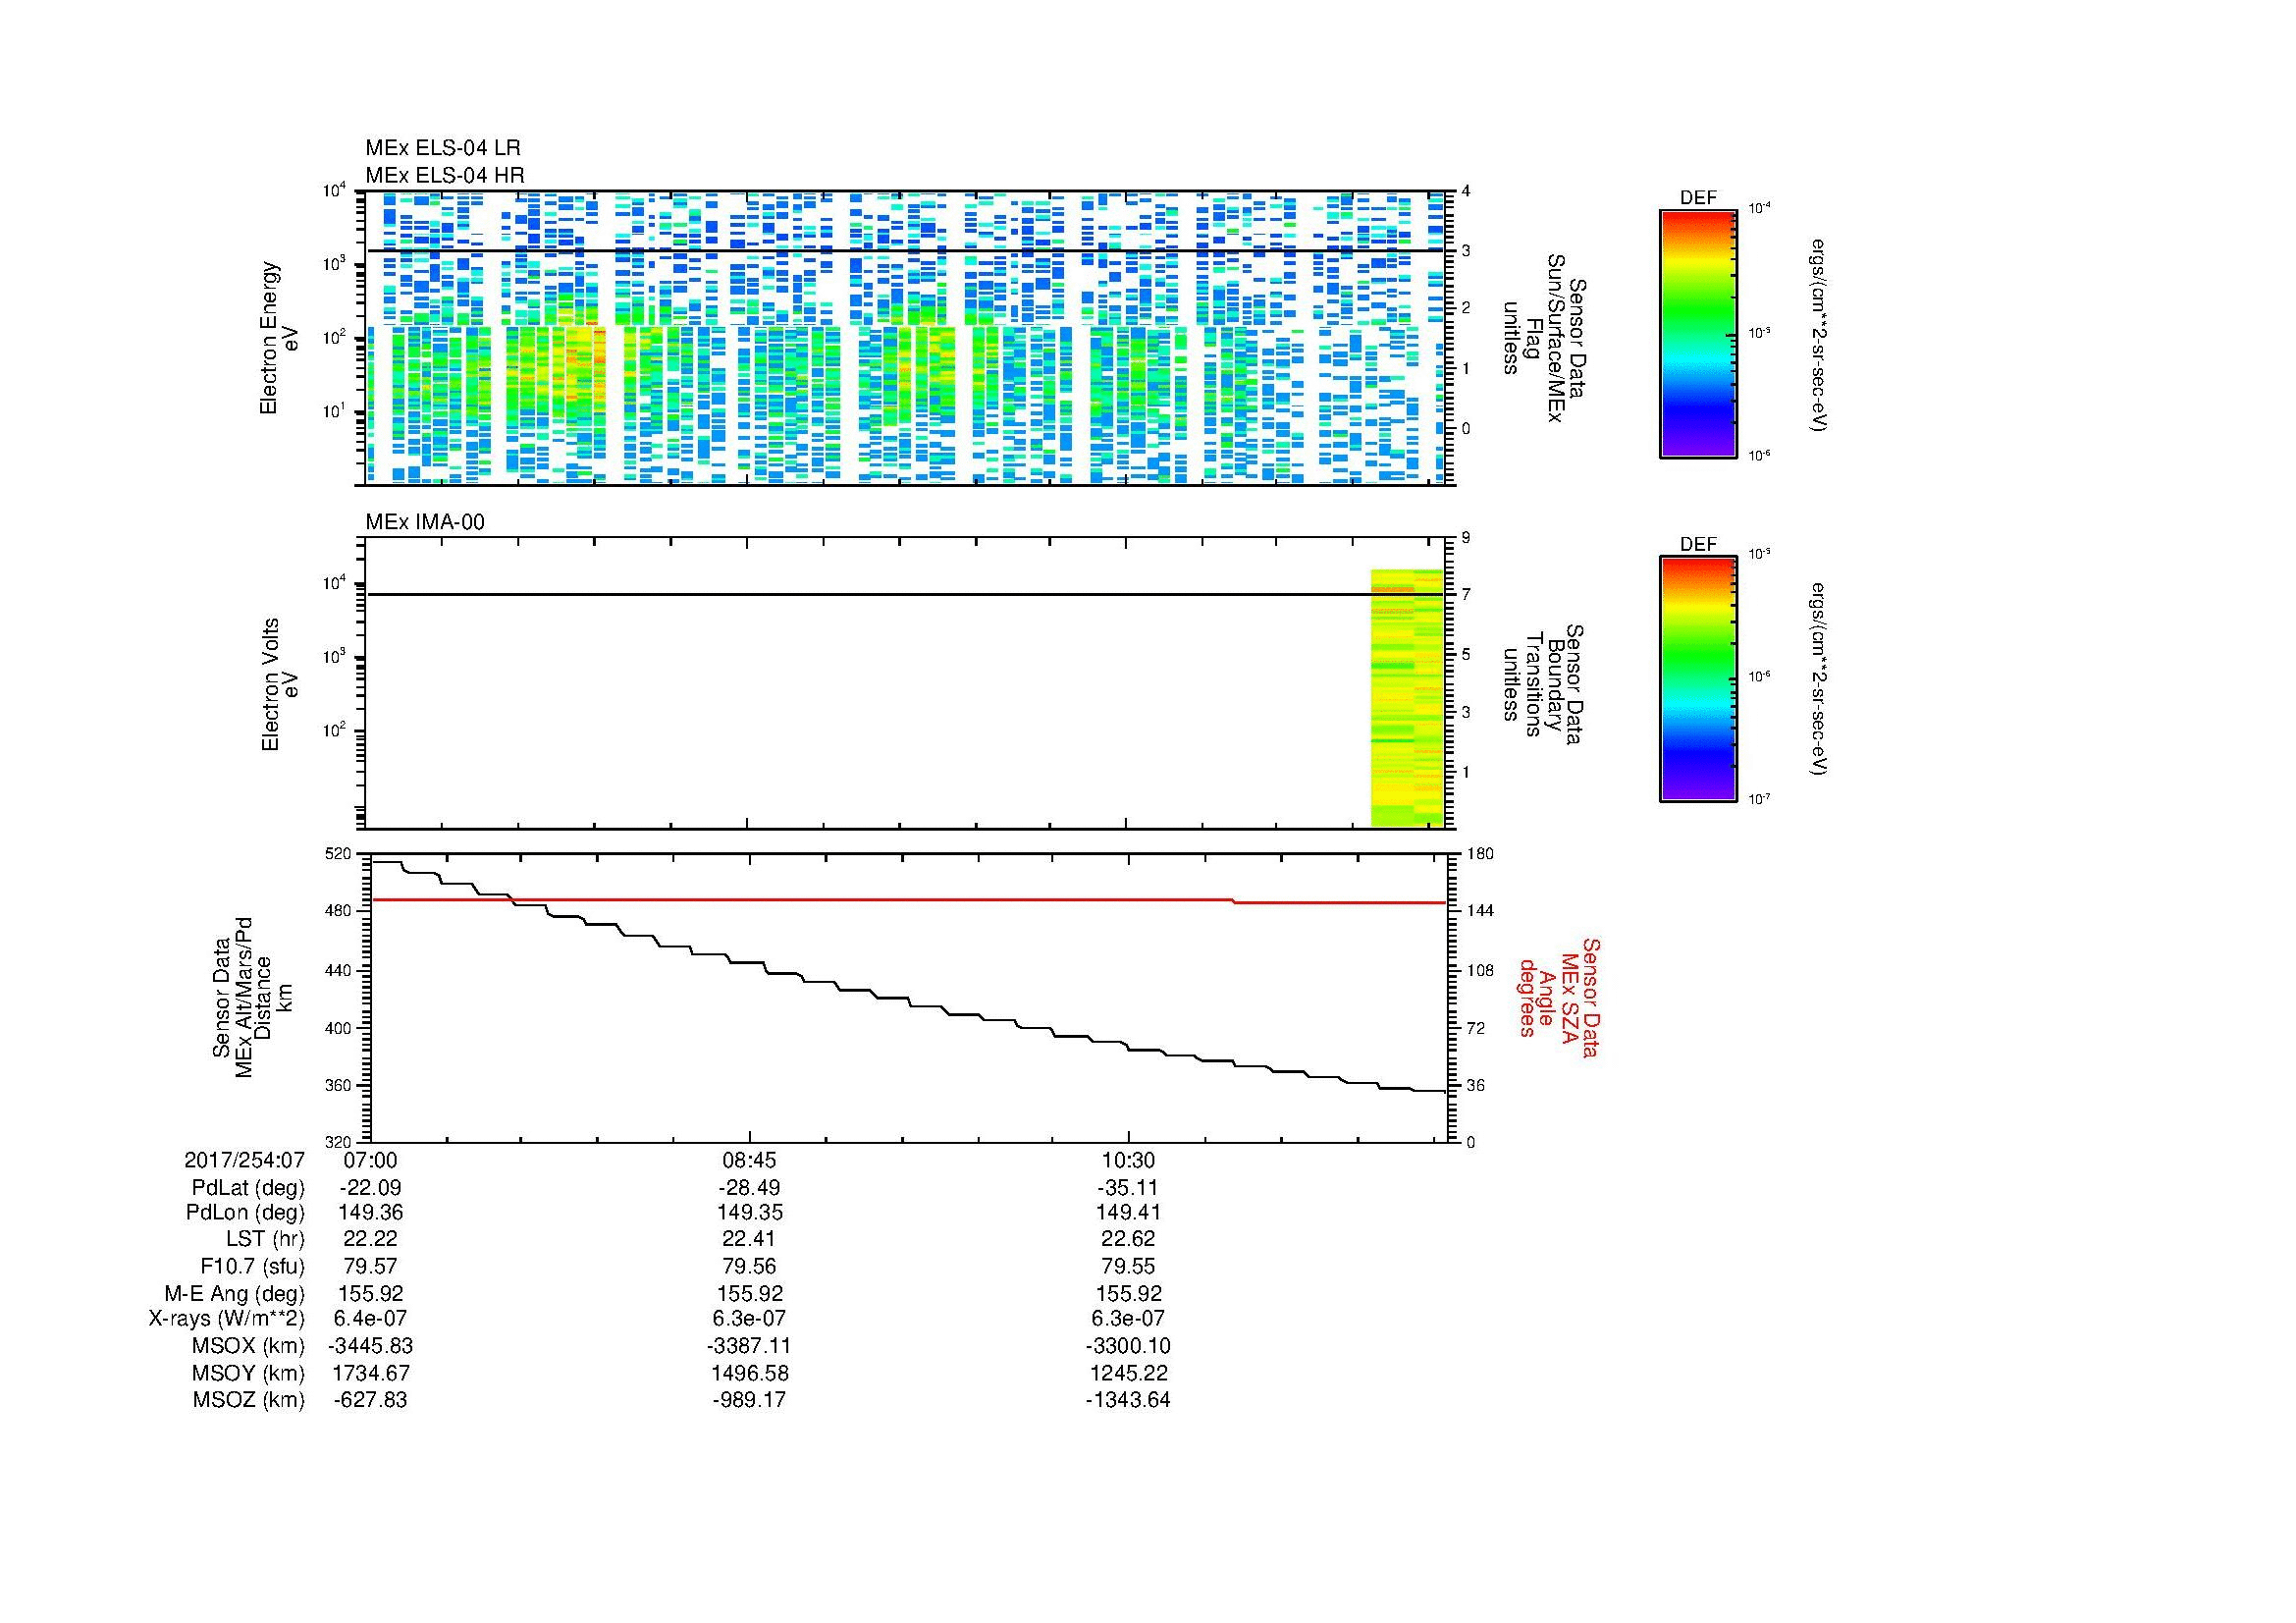Click the Electron Volts eV axis label
This screenshot has width=2296, height=1623.
tap(280, 684)
